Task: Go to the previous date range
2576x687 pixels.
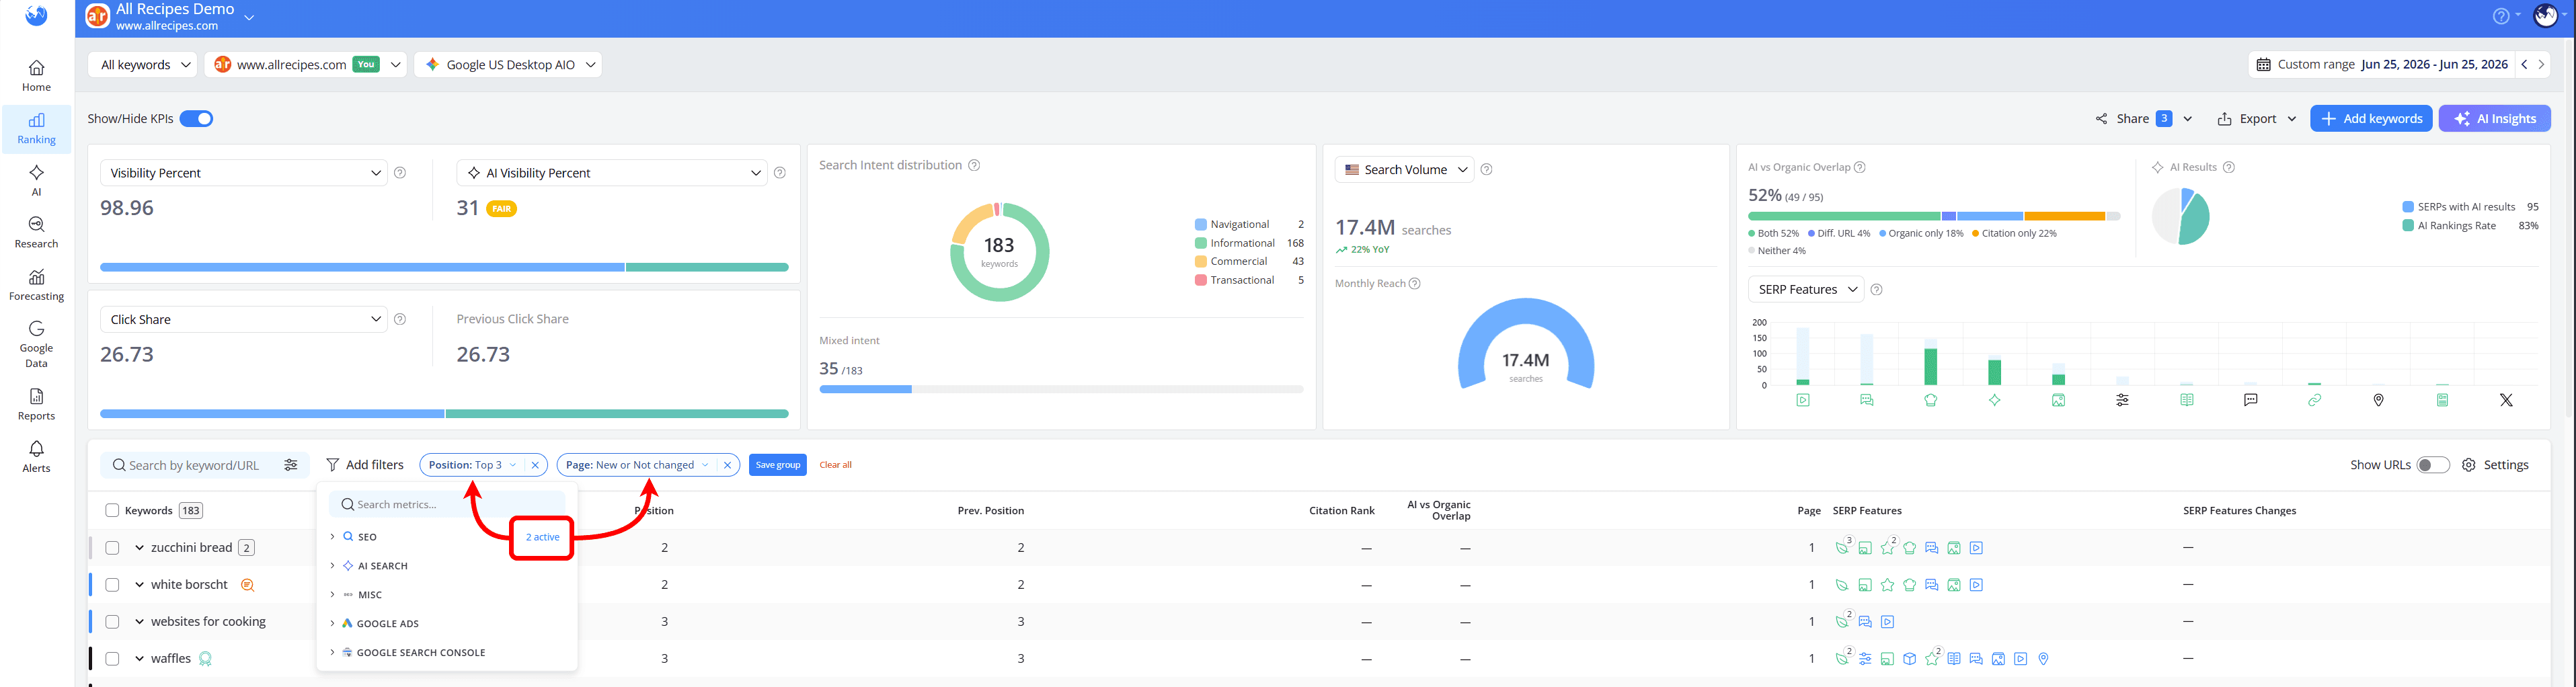Action: [2524, 65]
